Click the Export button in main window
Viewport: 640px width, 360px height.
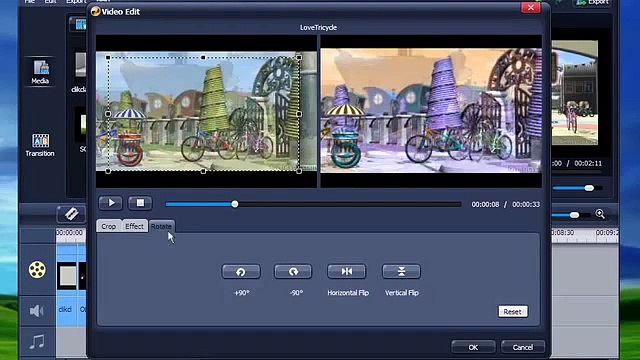(593, 2)
